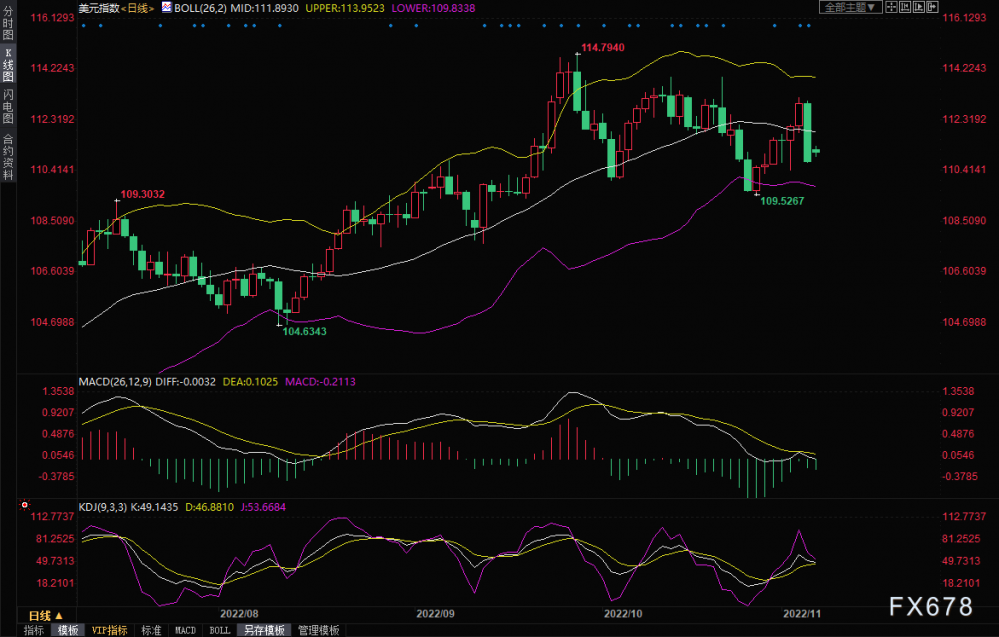
Task: Click the 114.7940 high price label
Action: [603, 47]
